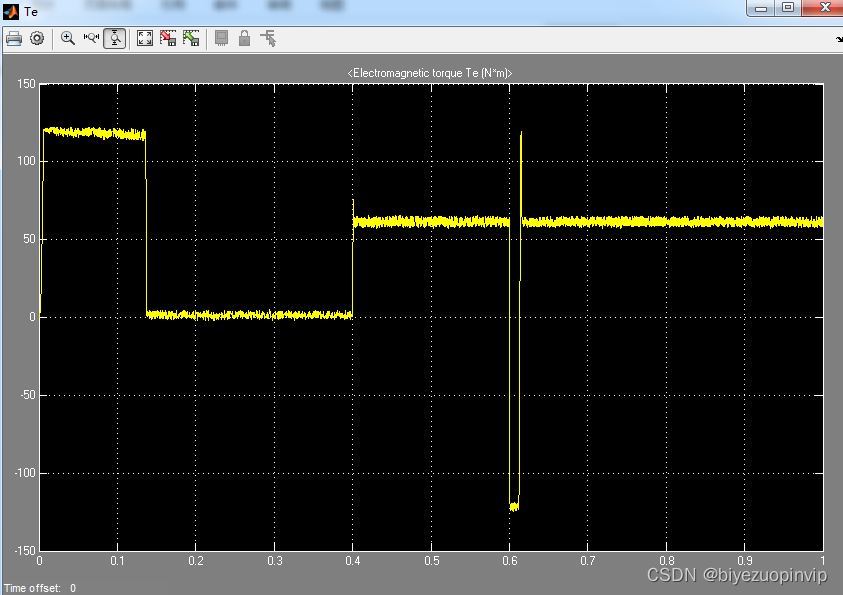Select the Zoom magnifier tool

coord(68,38)
